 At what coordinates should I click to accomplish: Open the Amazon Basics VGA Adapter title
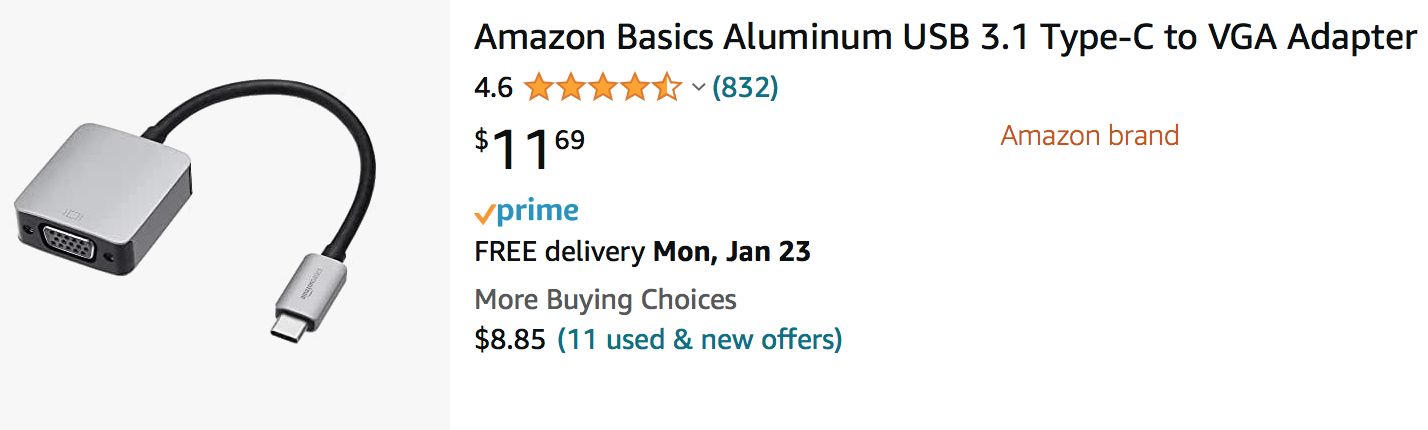945,38
